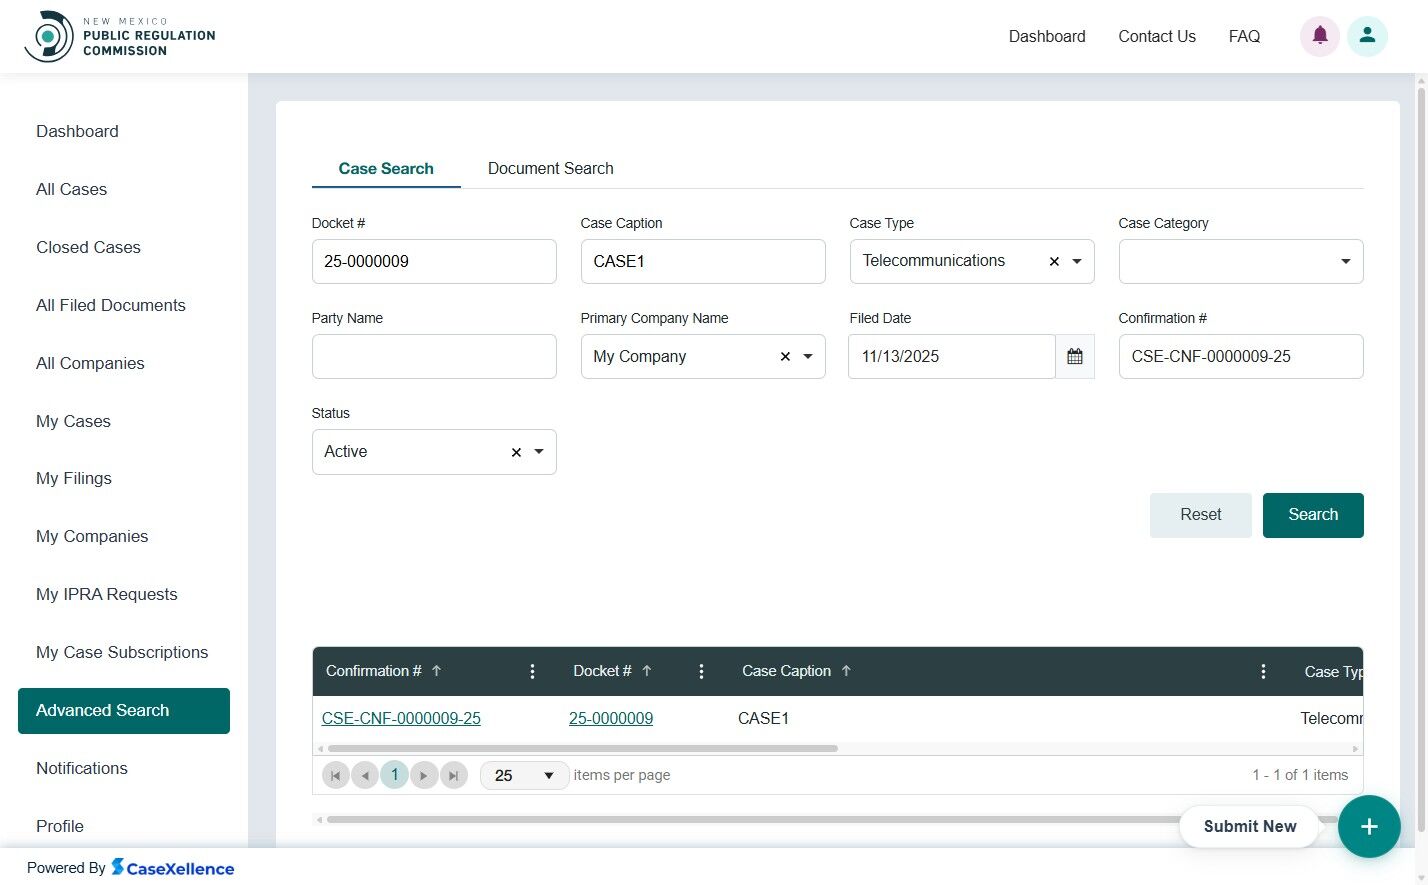Click the Party Name input field
The image size is (1428, 885).
point(434,356)
